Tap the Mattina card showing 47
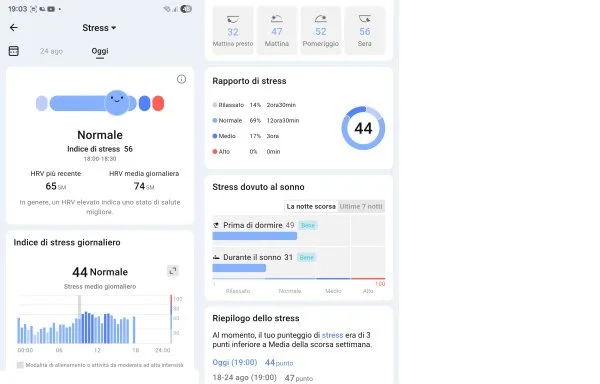The height and width of the screenshot is (384, 600). (x=277, y=31)
